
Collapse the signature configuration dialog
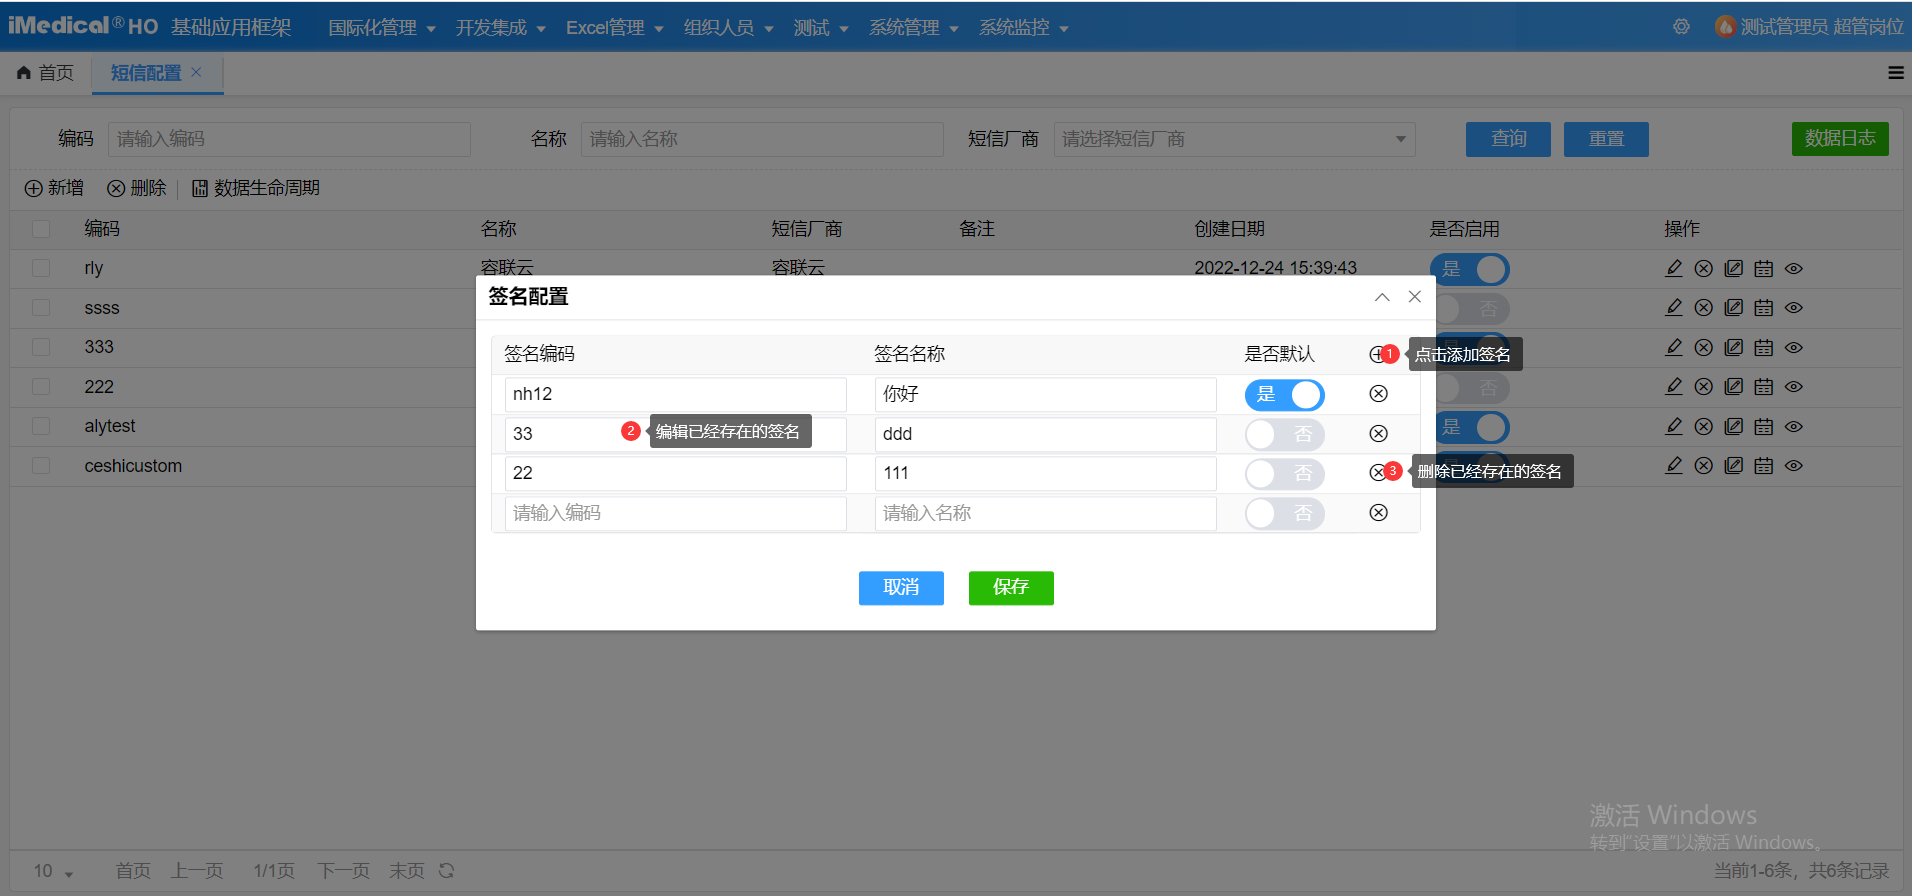(1382, 297)
